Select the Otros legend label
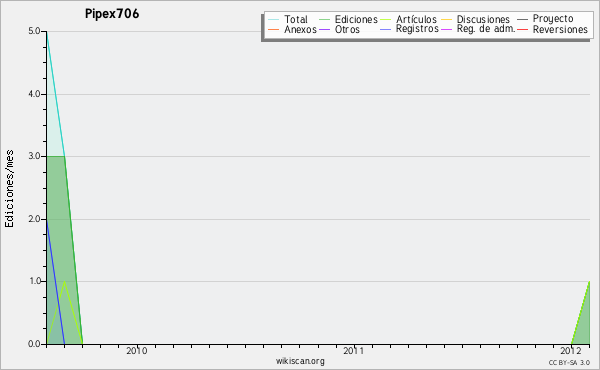This screenshot has height=370, width=600. point(347,29)
